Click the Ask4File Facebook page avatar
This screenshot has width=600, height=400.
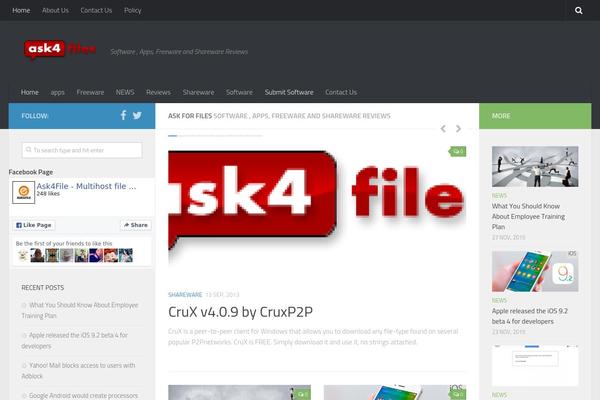click(23, 192)
